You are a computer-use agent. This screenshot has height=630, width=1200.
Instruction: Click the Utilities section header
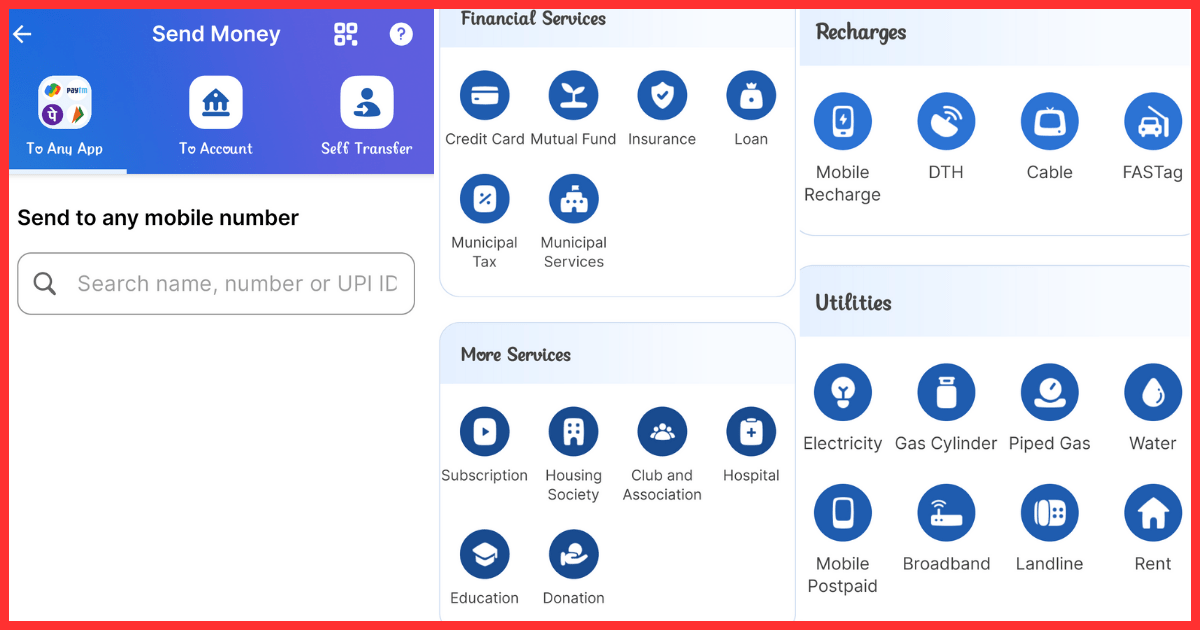coord(853,302)
